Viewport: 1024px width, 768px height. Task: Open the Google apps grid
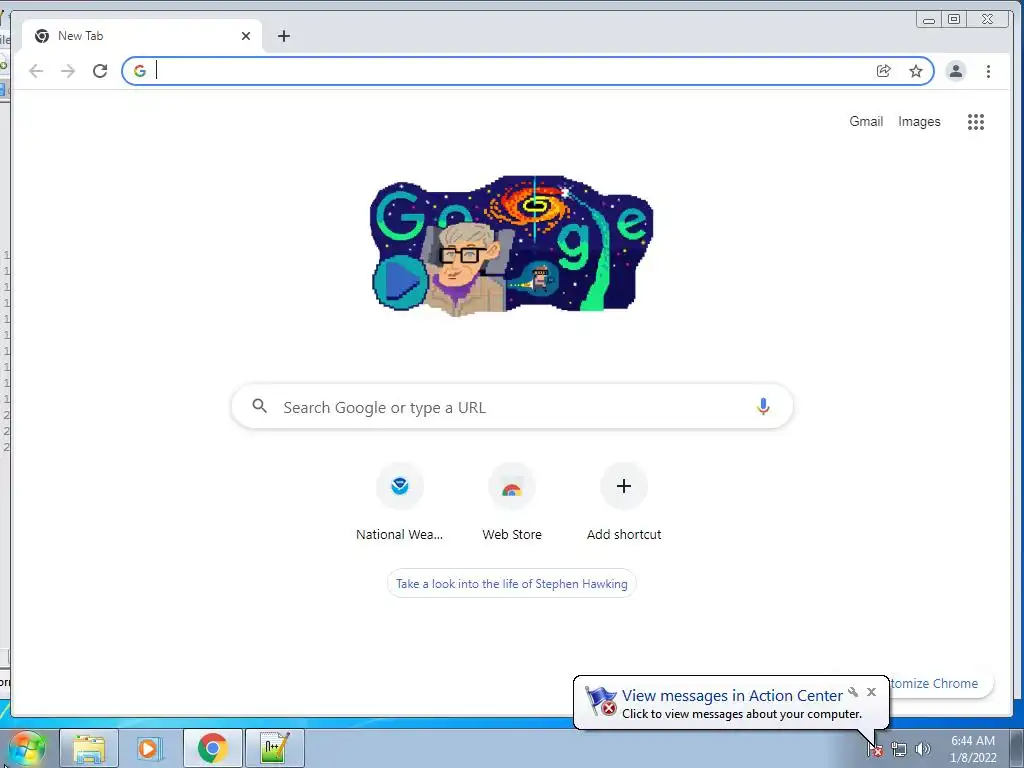pyautogui.click(x=976, y=121)
